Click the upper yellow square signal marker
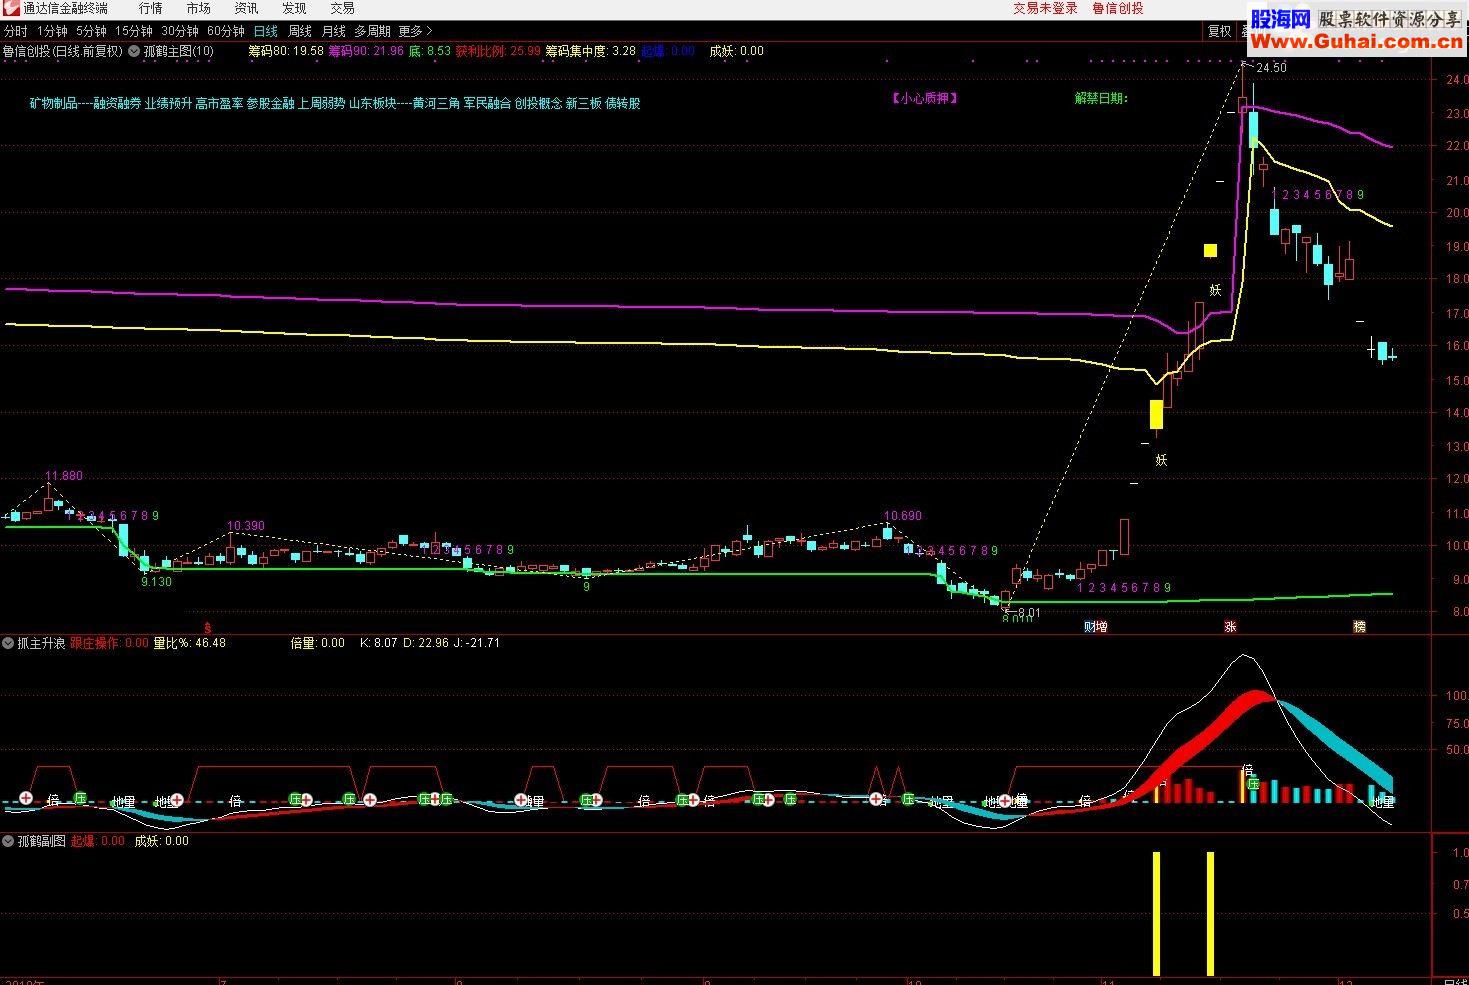Viewport: 1469px width, 985px height. click(x=1210, y=250)
